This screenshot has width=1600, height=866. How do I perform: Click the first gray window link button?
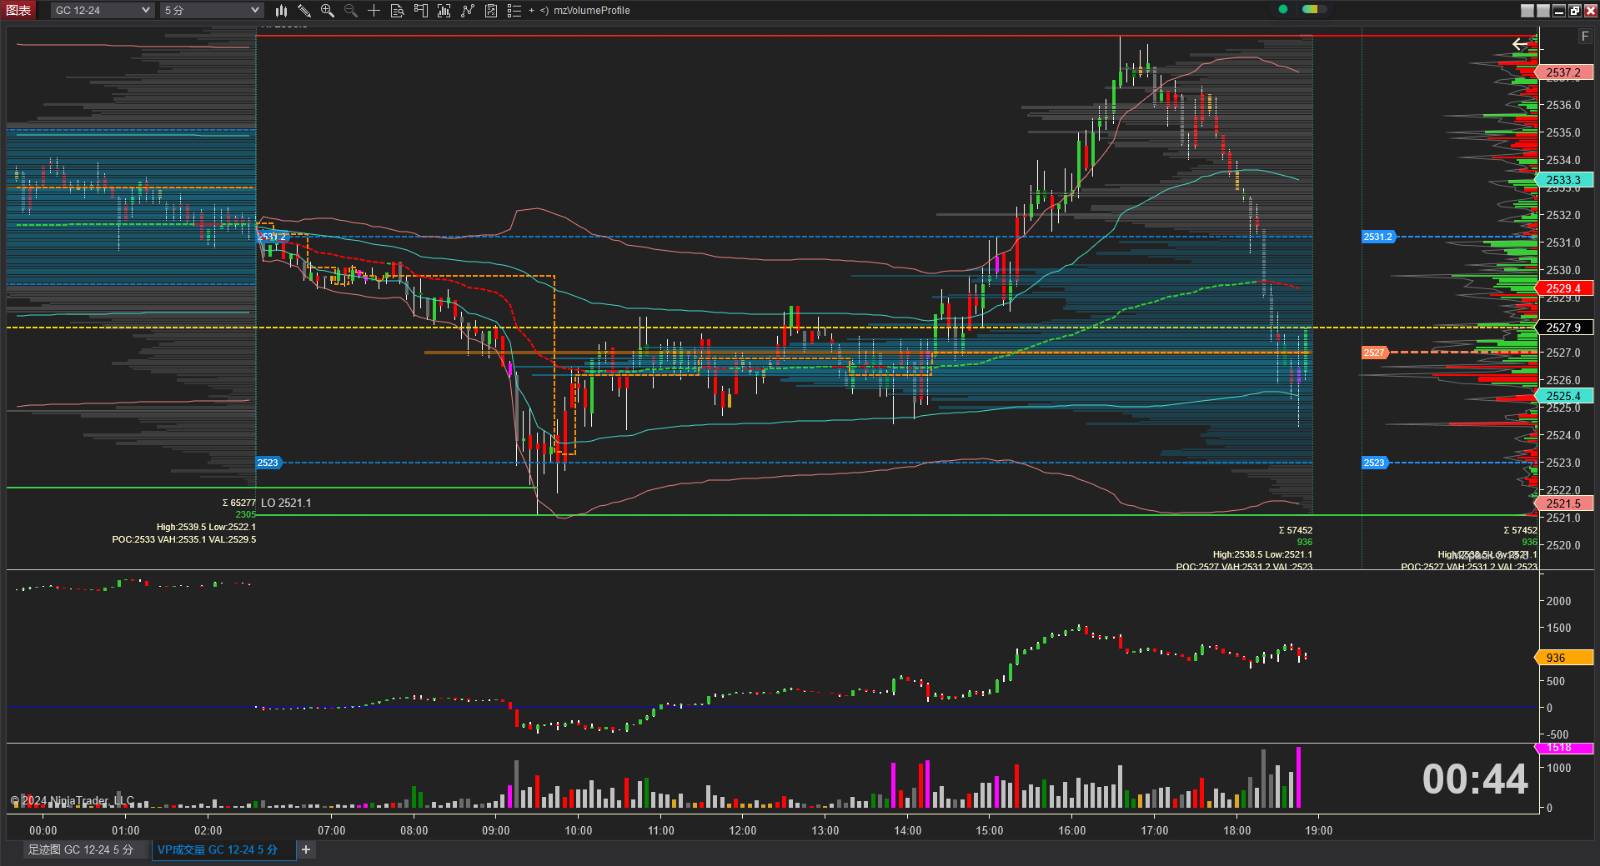point(1527,11)
